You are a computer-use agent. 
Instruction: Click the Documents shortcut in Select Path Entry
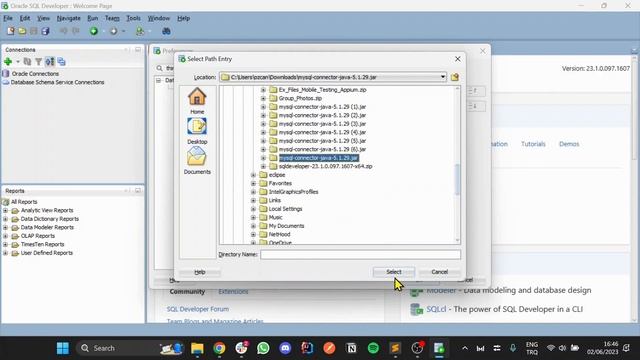(x=197, y=161)
